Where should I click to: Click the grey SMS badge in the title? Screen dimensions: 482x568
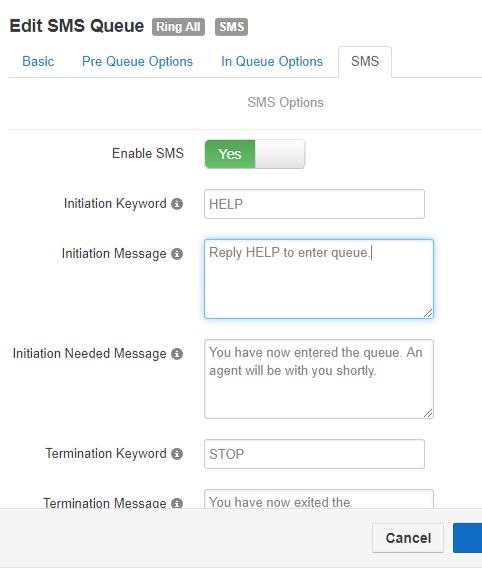[x=231, y=27]
